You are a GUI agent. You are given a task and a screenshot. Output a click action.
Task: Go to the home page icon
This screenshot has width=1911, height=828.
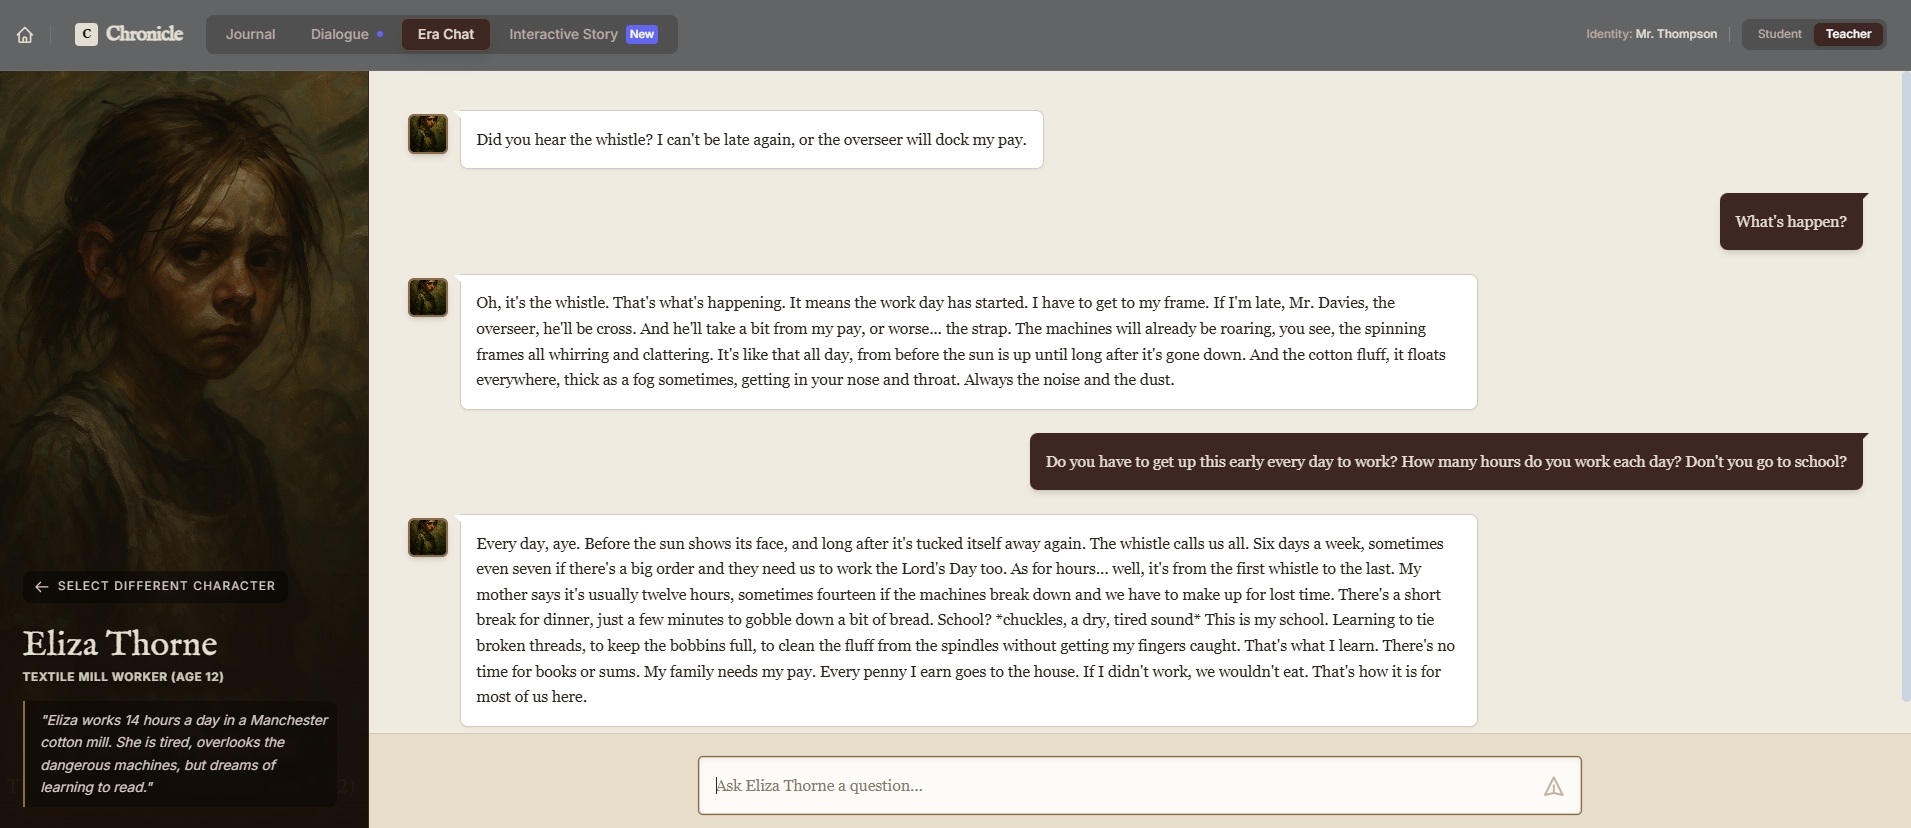[25, 35]
